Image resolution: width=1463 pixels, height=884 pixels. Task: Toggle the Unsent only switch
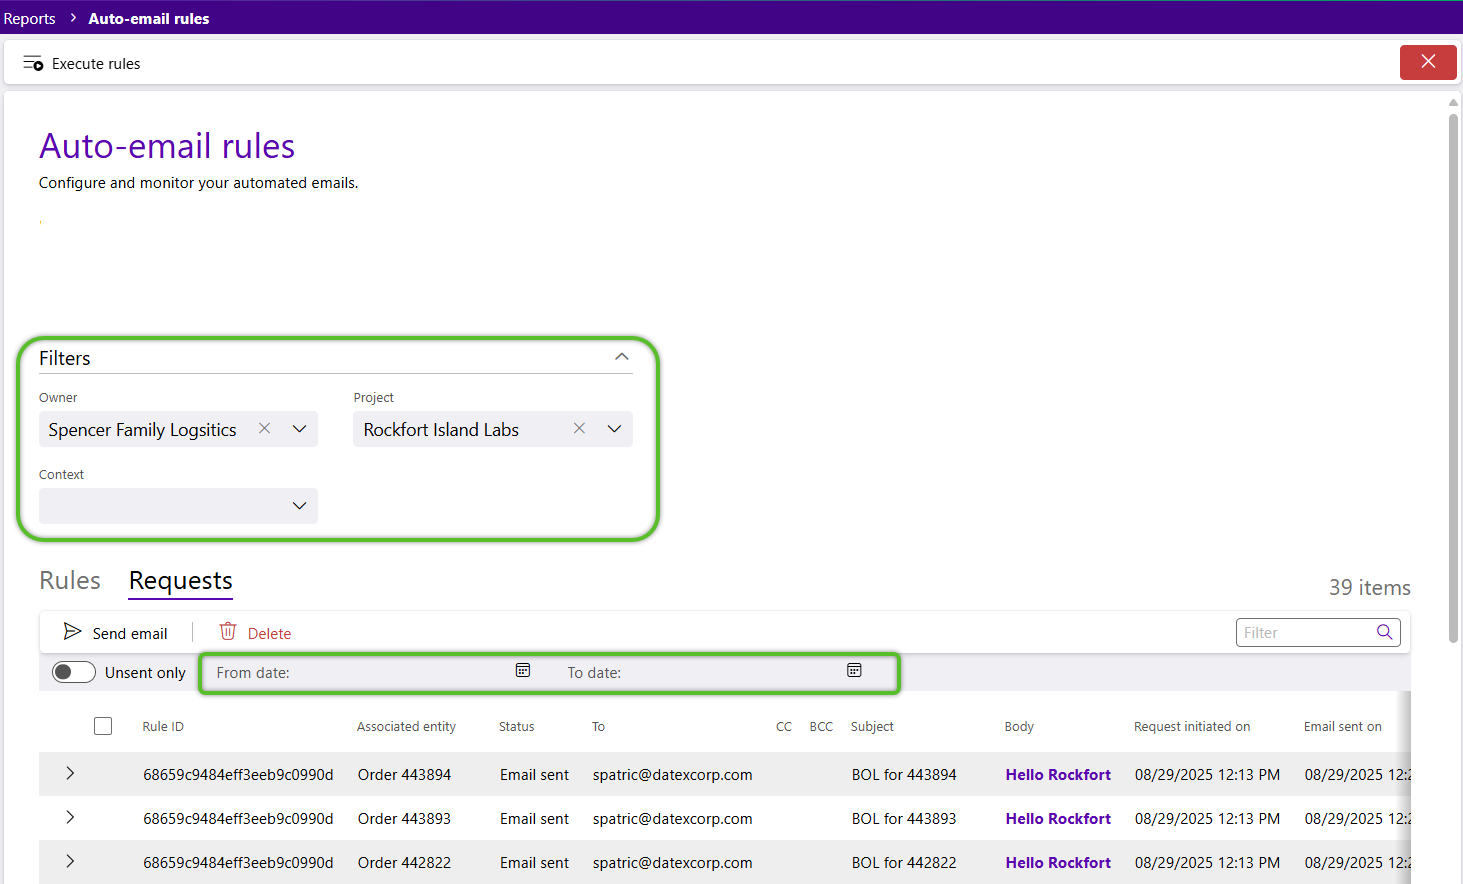[x=74, y=672]
